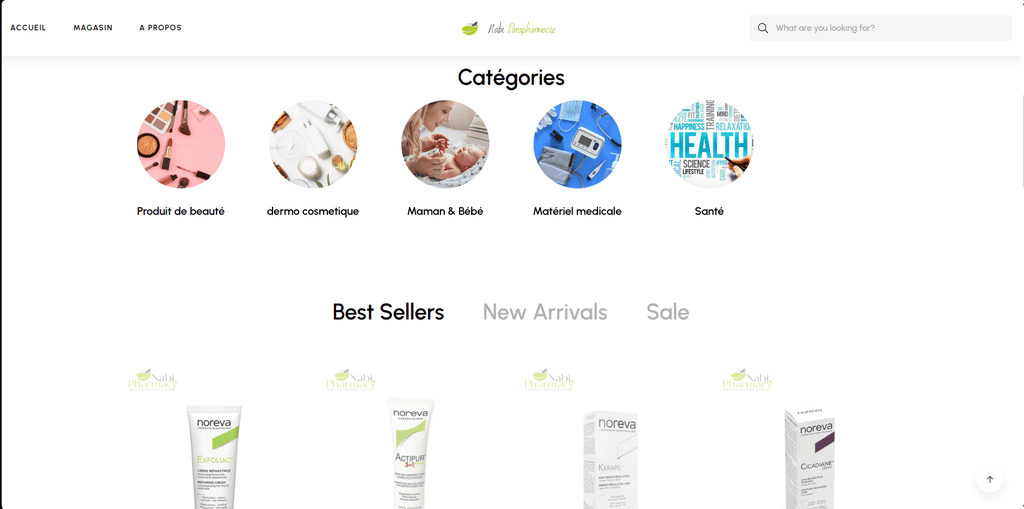Click the Santé category label
Image resolution: width=1024 pixels, height=509 pixels.
709,211
